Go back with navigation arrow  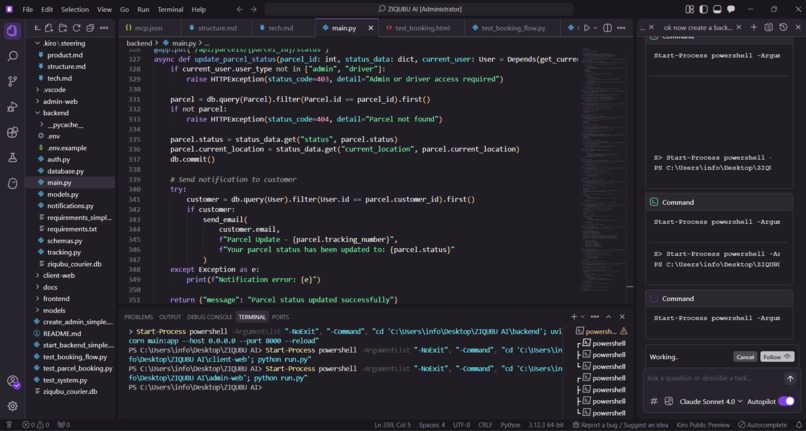coord(240,9)
